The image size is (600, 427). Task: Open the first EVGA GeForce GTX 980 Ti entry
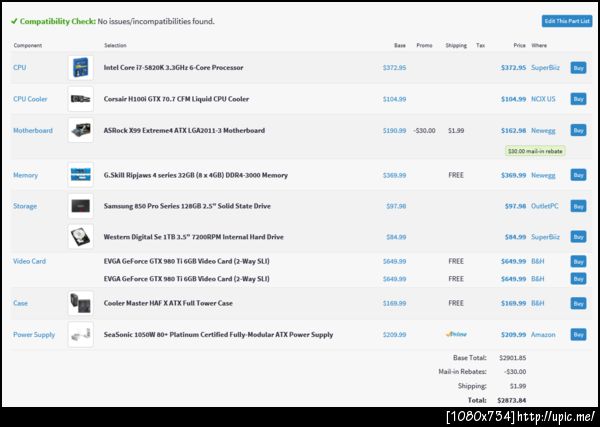pos(186,261)
